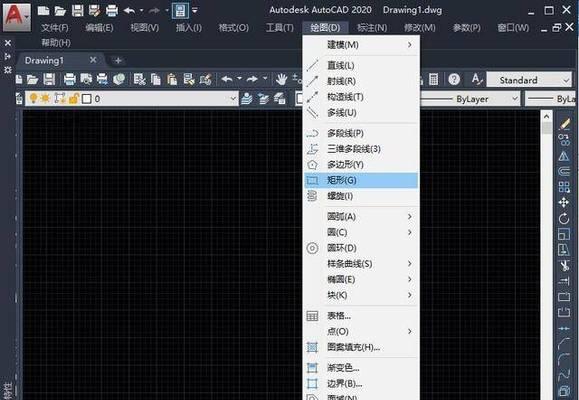Viewport: 579px width, 400px height.
Task: Open the quick access toolbar customize arrow
Action: click(x=195, y=10)
